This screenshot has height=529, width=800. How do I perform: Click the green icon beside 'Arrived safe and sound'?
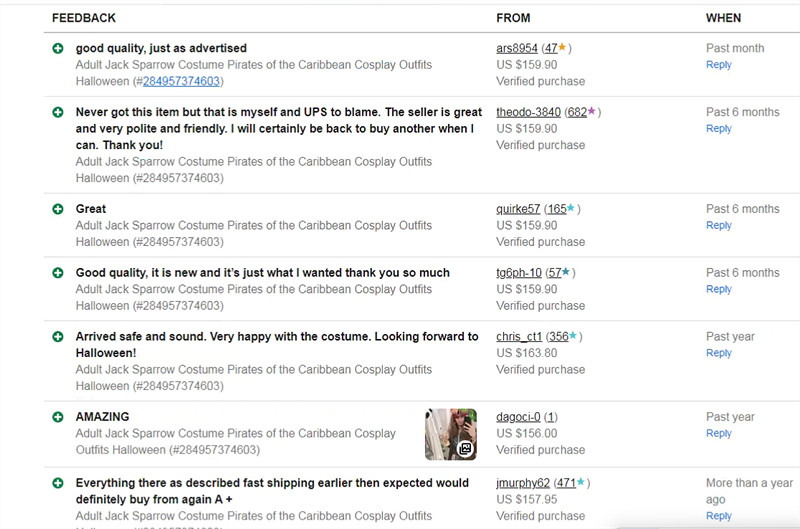(58, 337)
